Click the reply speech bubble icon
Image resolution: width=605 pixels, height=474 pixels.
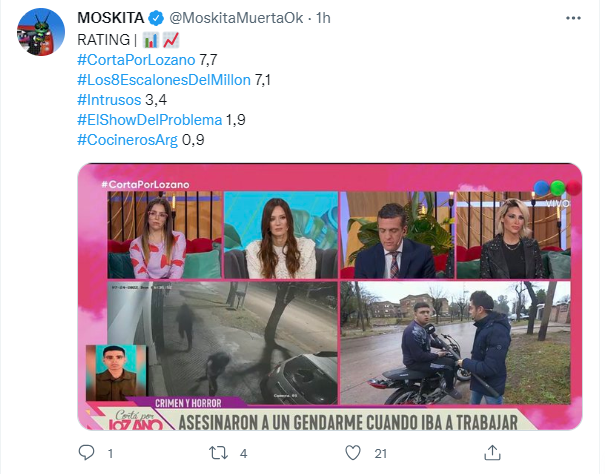tap(86, 452)
